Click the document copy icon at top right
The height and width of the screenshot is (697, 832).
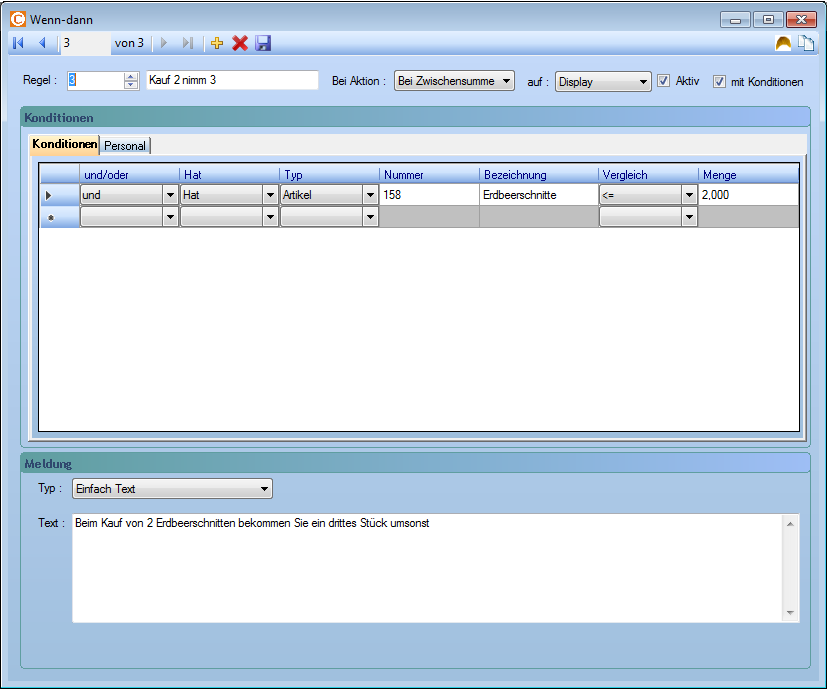pos(806,43)
